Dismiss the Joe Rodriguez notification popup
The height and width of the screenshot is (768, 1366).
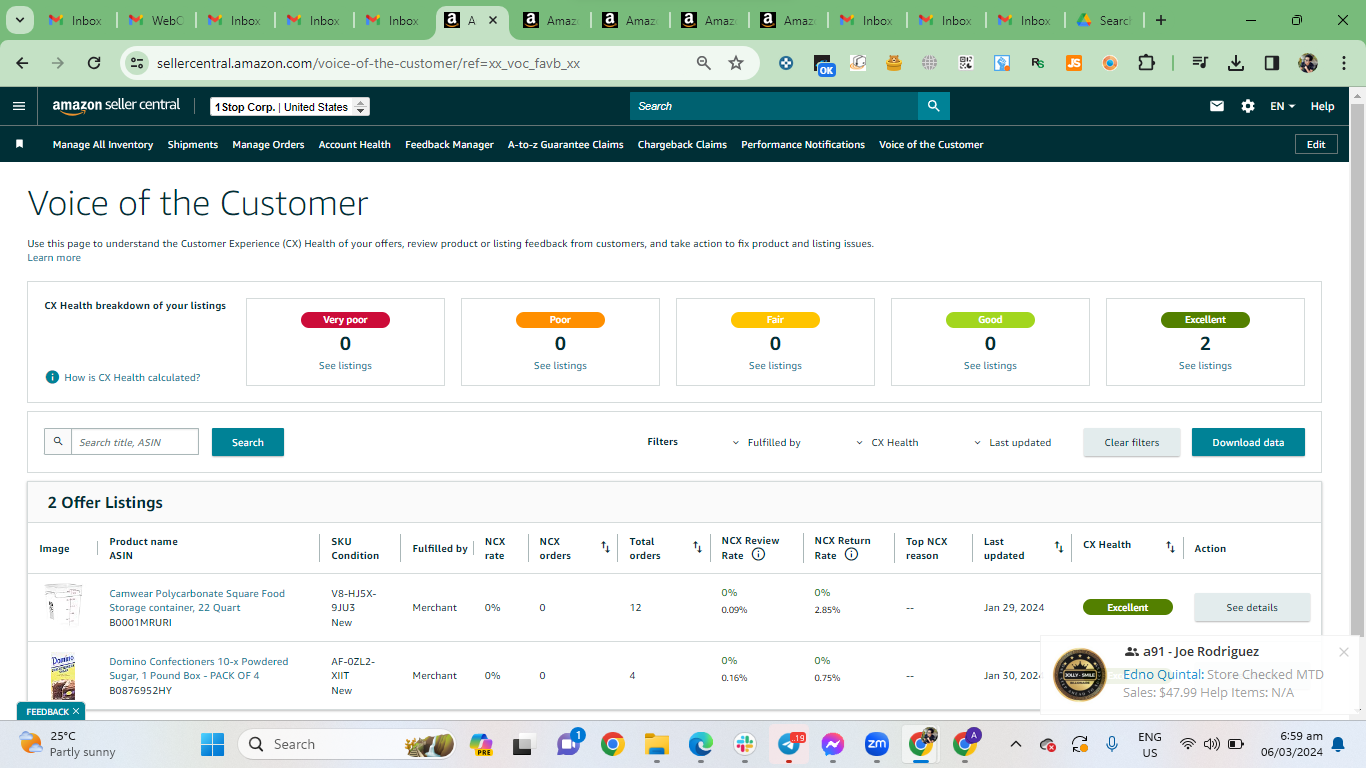1344,652
